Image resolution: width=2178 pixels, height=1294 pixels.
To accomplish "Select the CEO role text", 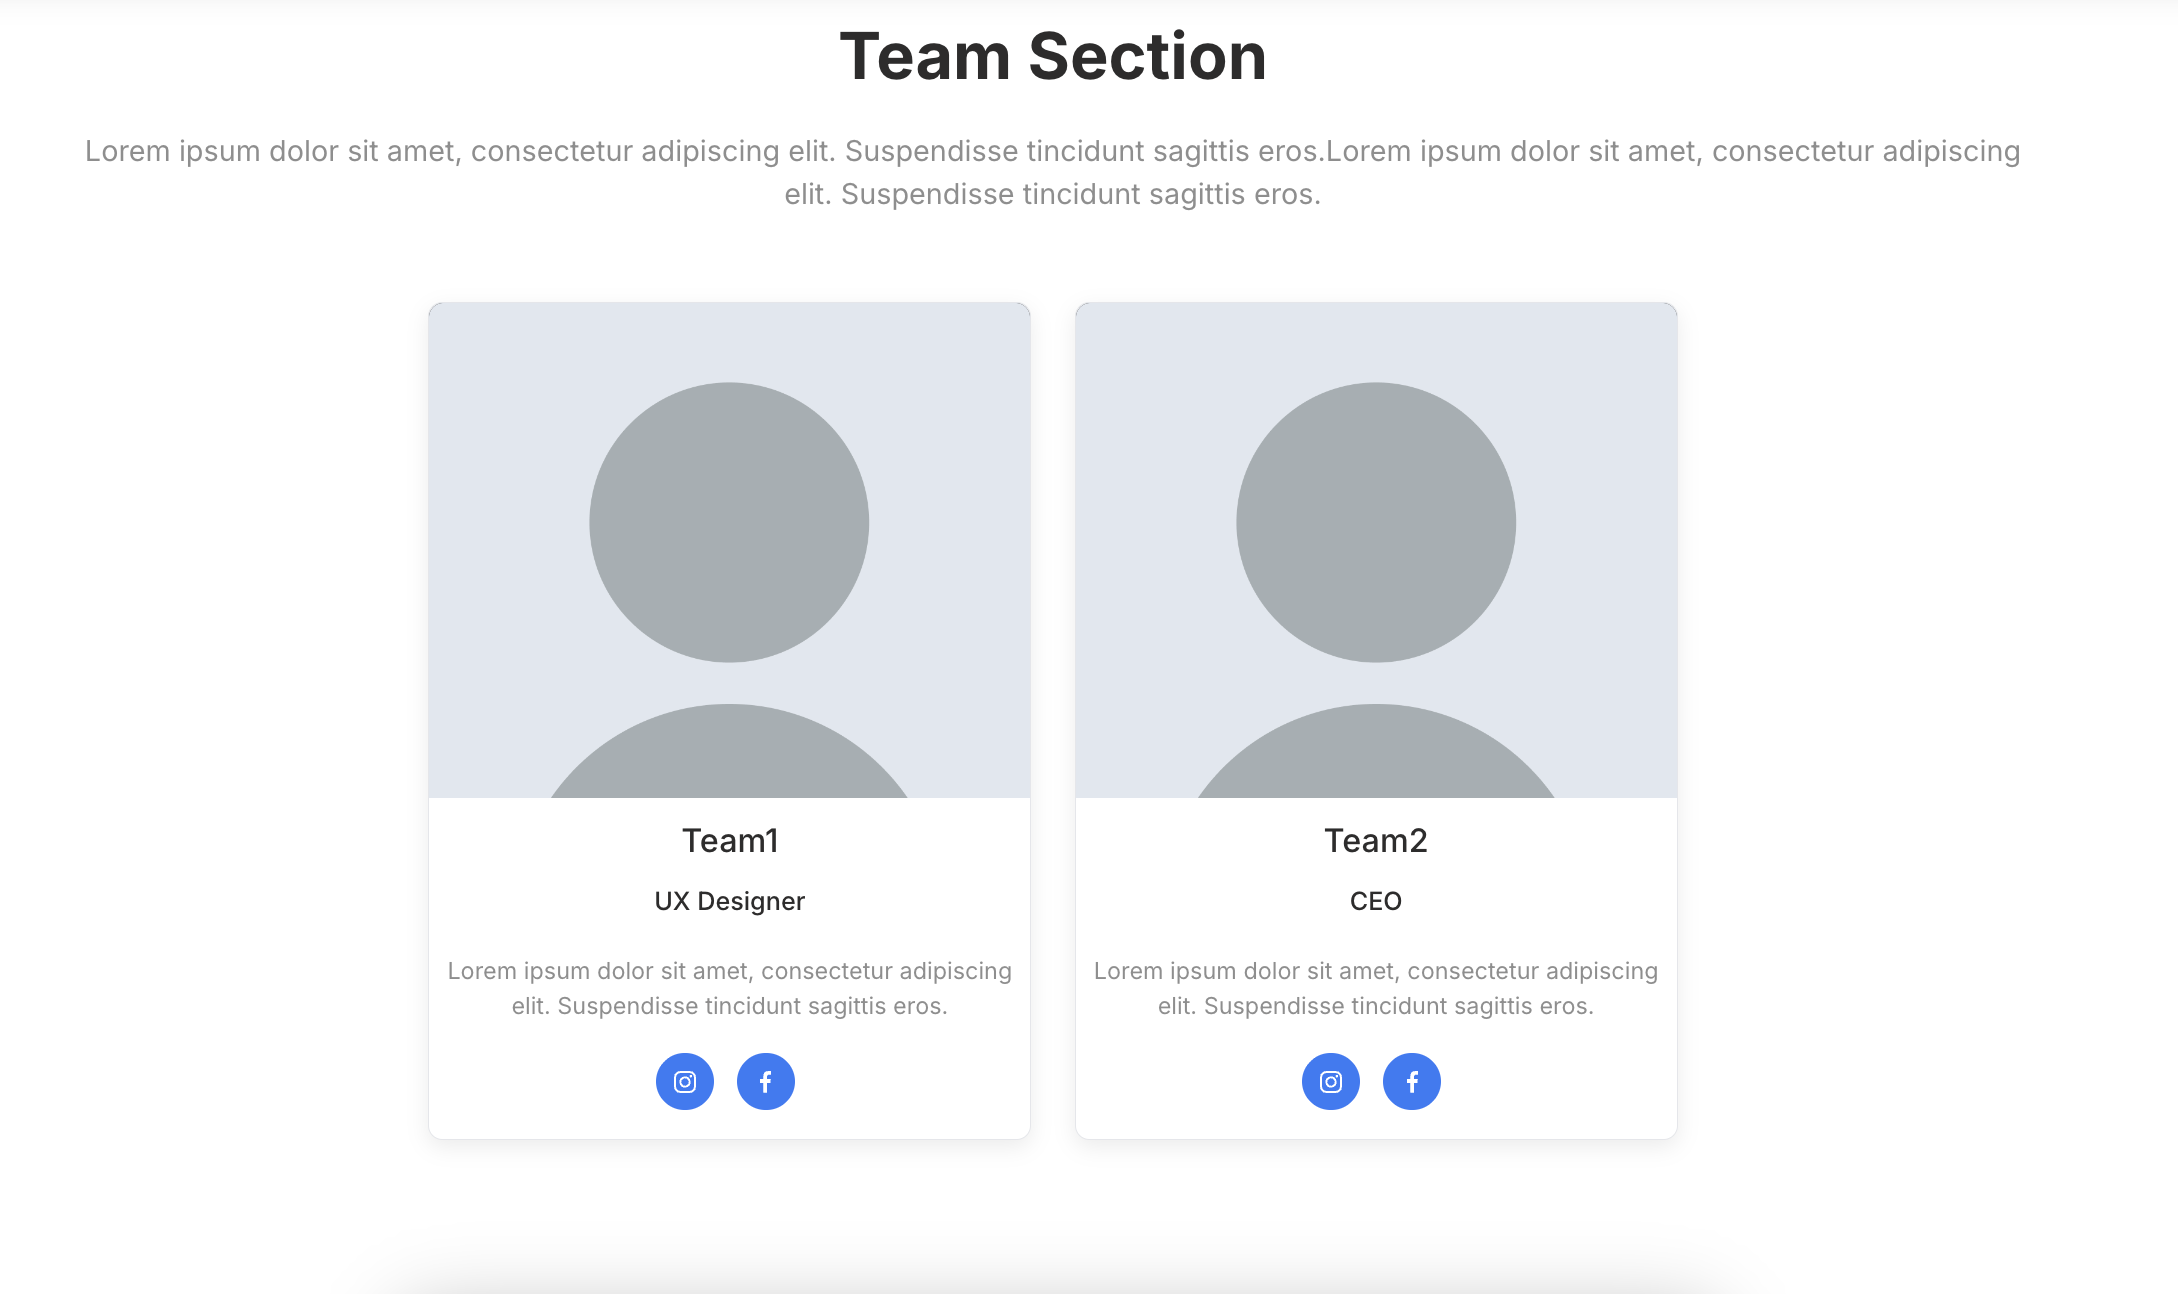I will click(x=1376, y=901).
